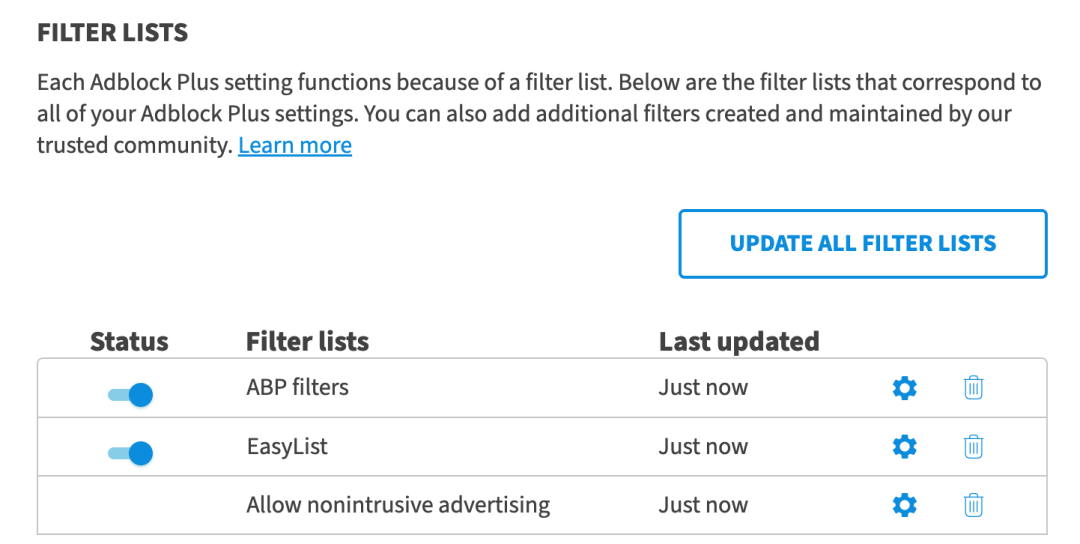
Task: Disable the ABP filters toggle
Action: coord(130,394)
